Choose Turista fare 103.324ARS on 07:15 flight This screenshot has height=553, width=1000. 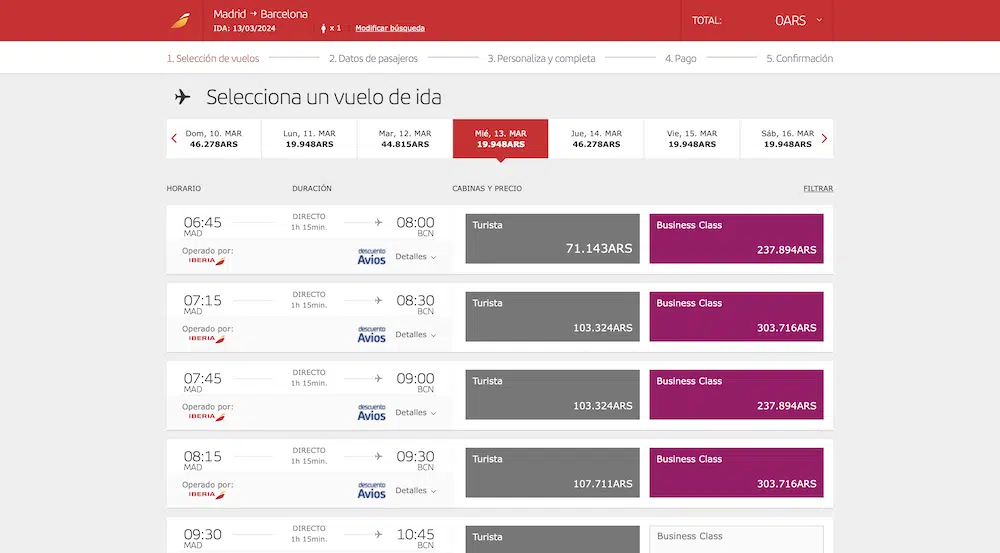pyautogui.click(x=552, y=316)
